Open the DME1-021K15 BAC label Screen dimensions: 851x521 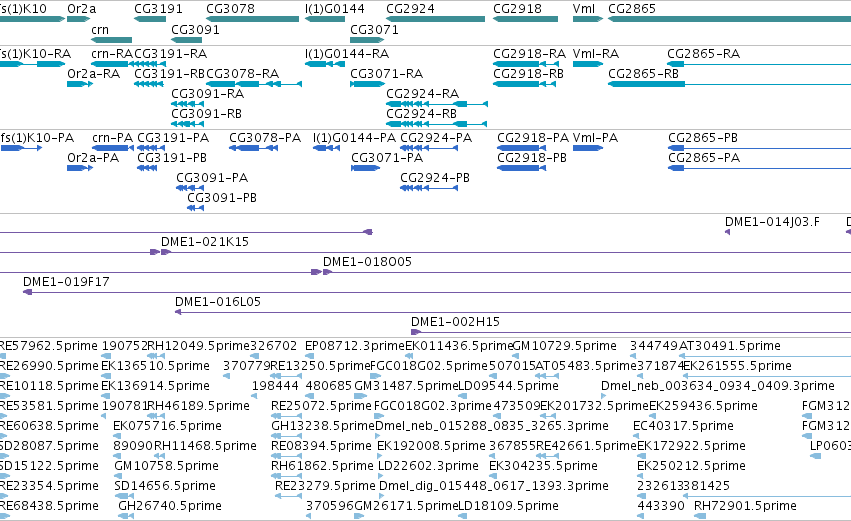(x=205, y=242)
